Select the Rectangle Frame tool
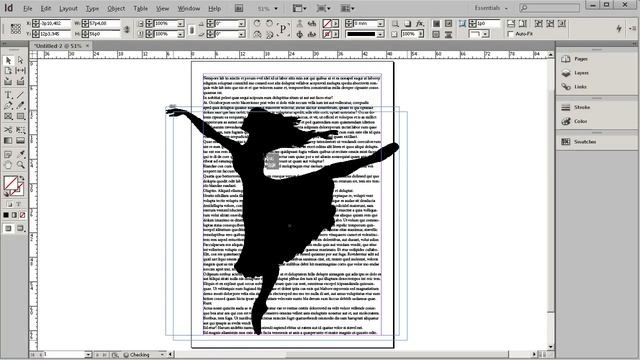640x360 pixels. pos(8,117)
